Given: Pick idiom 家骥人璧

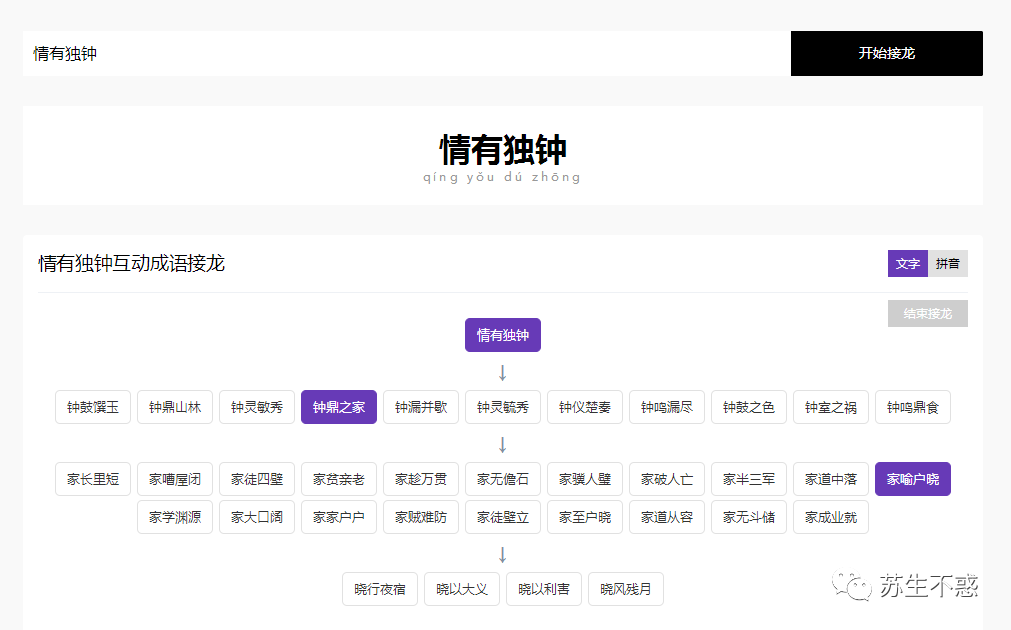Looking at the screenshot, I should (x=585, y=479).
